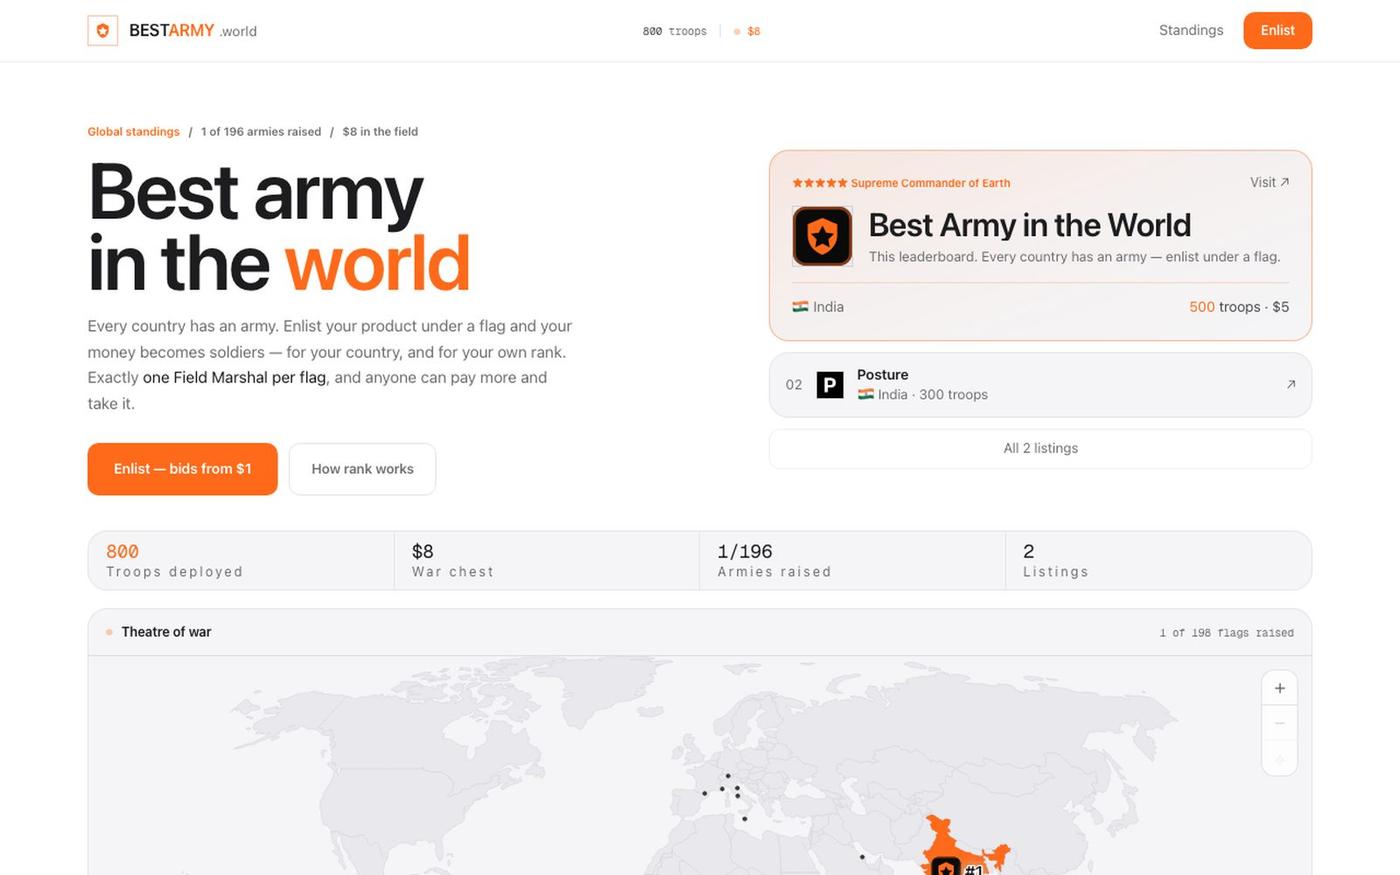Click the map reset compass button
This screenshot has height=875, width=1400.
coord(1280,759)
